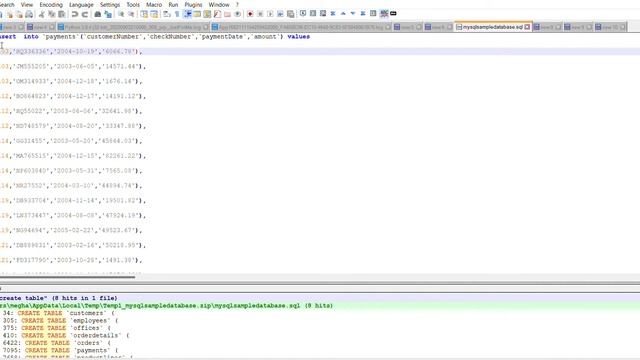The width and height of the screenshot is (640, 360).
Task: Click the Redo arrow icon
Action: (x=85, y=14)
